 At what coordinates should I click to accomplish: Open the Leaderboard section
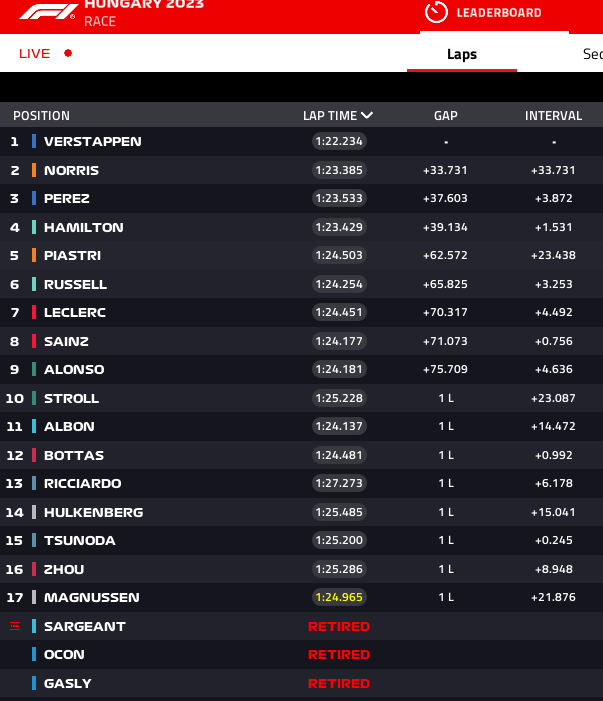coord(499,13)
